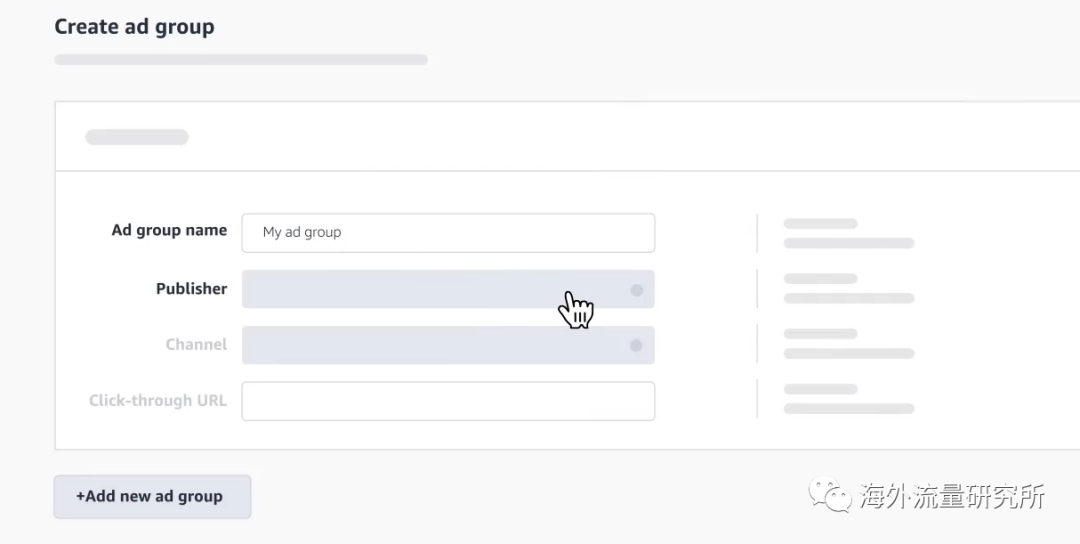Select the 'Click-through URL' label
This screenshot has width=1080, height=544.
point(158,400)
